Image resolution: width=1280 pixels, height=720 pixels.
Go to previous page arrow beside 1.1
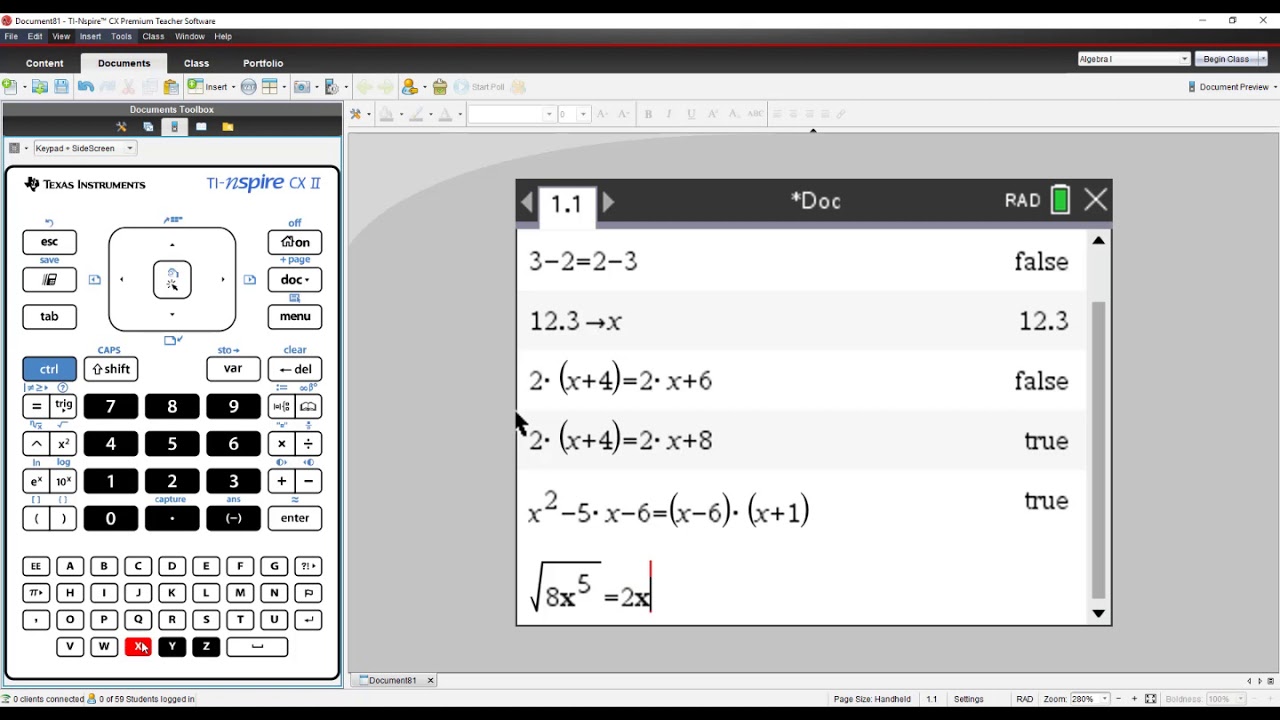tap(527, 203)
